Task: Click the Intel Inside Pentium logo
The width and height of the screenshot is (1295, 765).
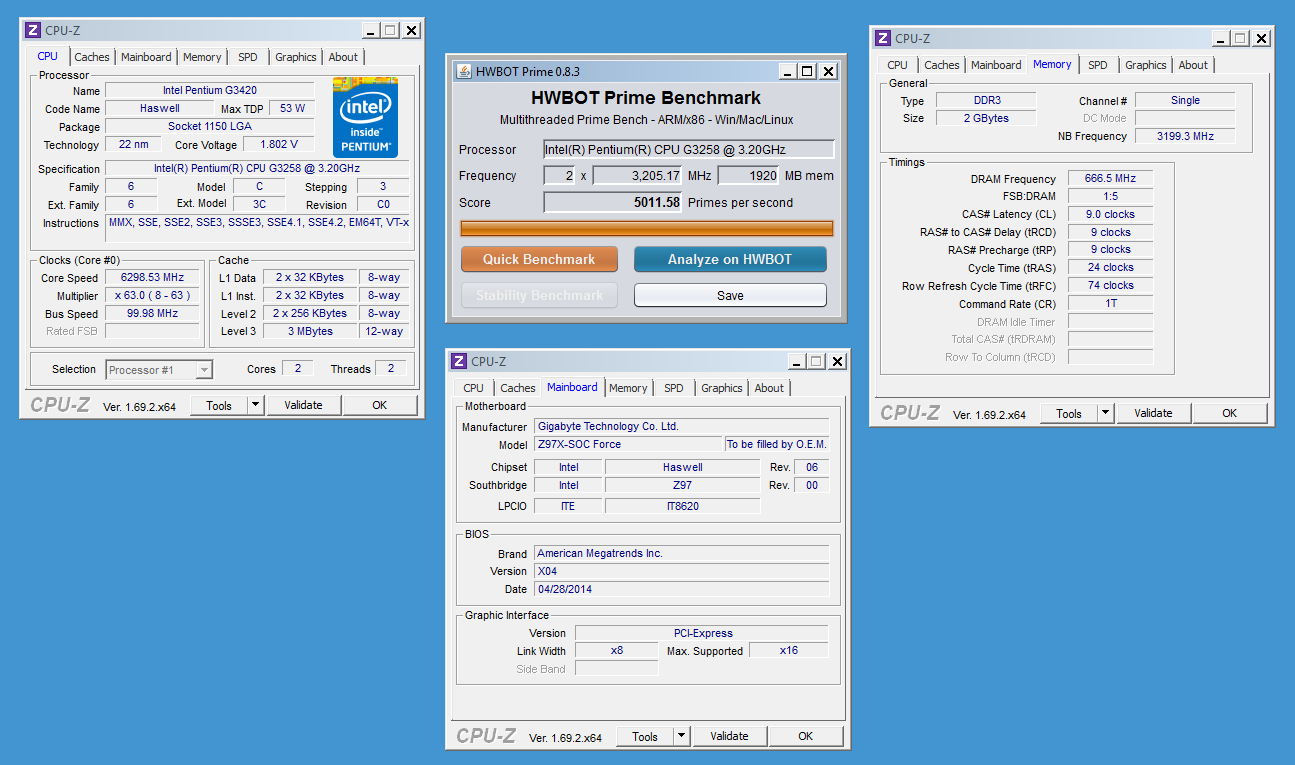Action: coord(365,118)
